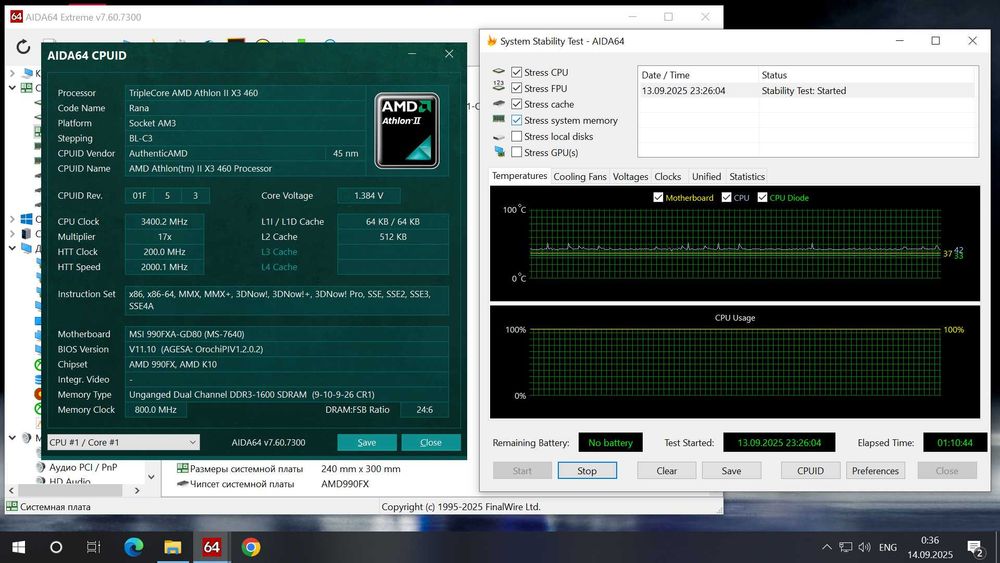Switch to AIDA64 via its taskbar icon
The width and height of the screenshot is (1000, 563).
211,547
